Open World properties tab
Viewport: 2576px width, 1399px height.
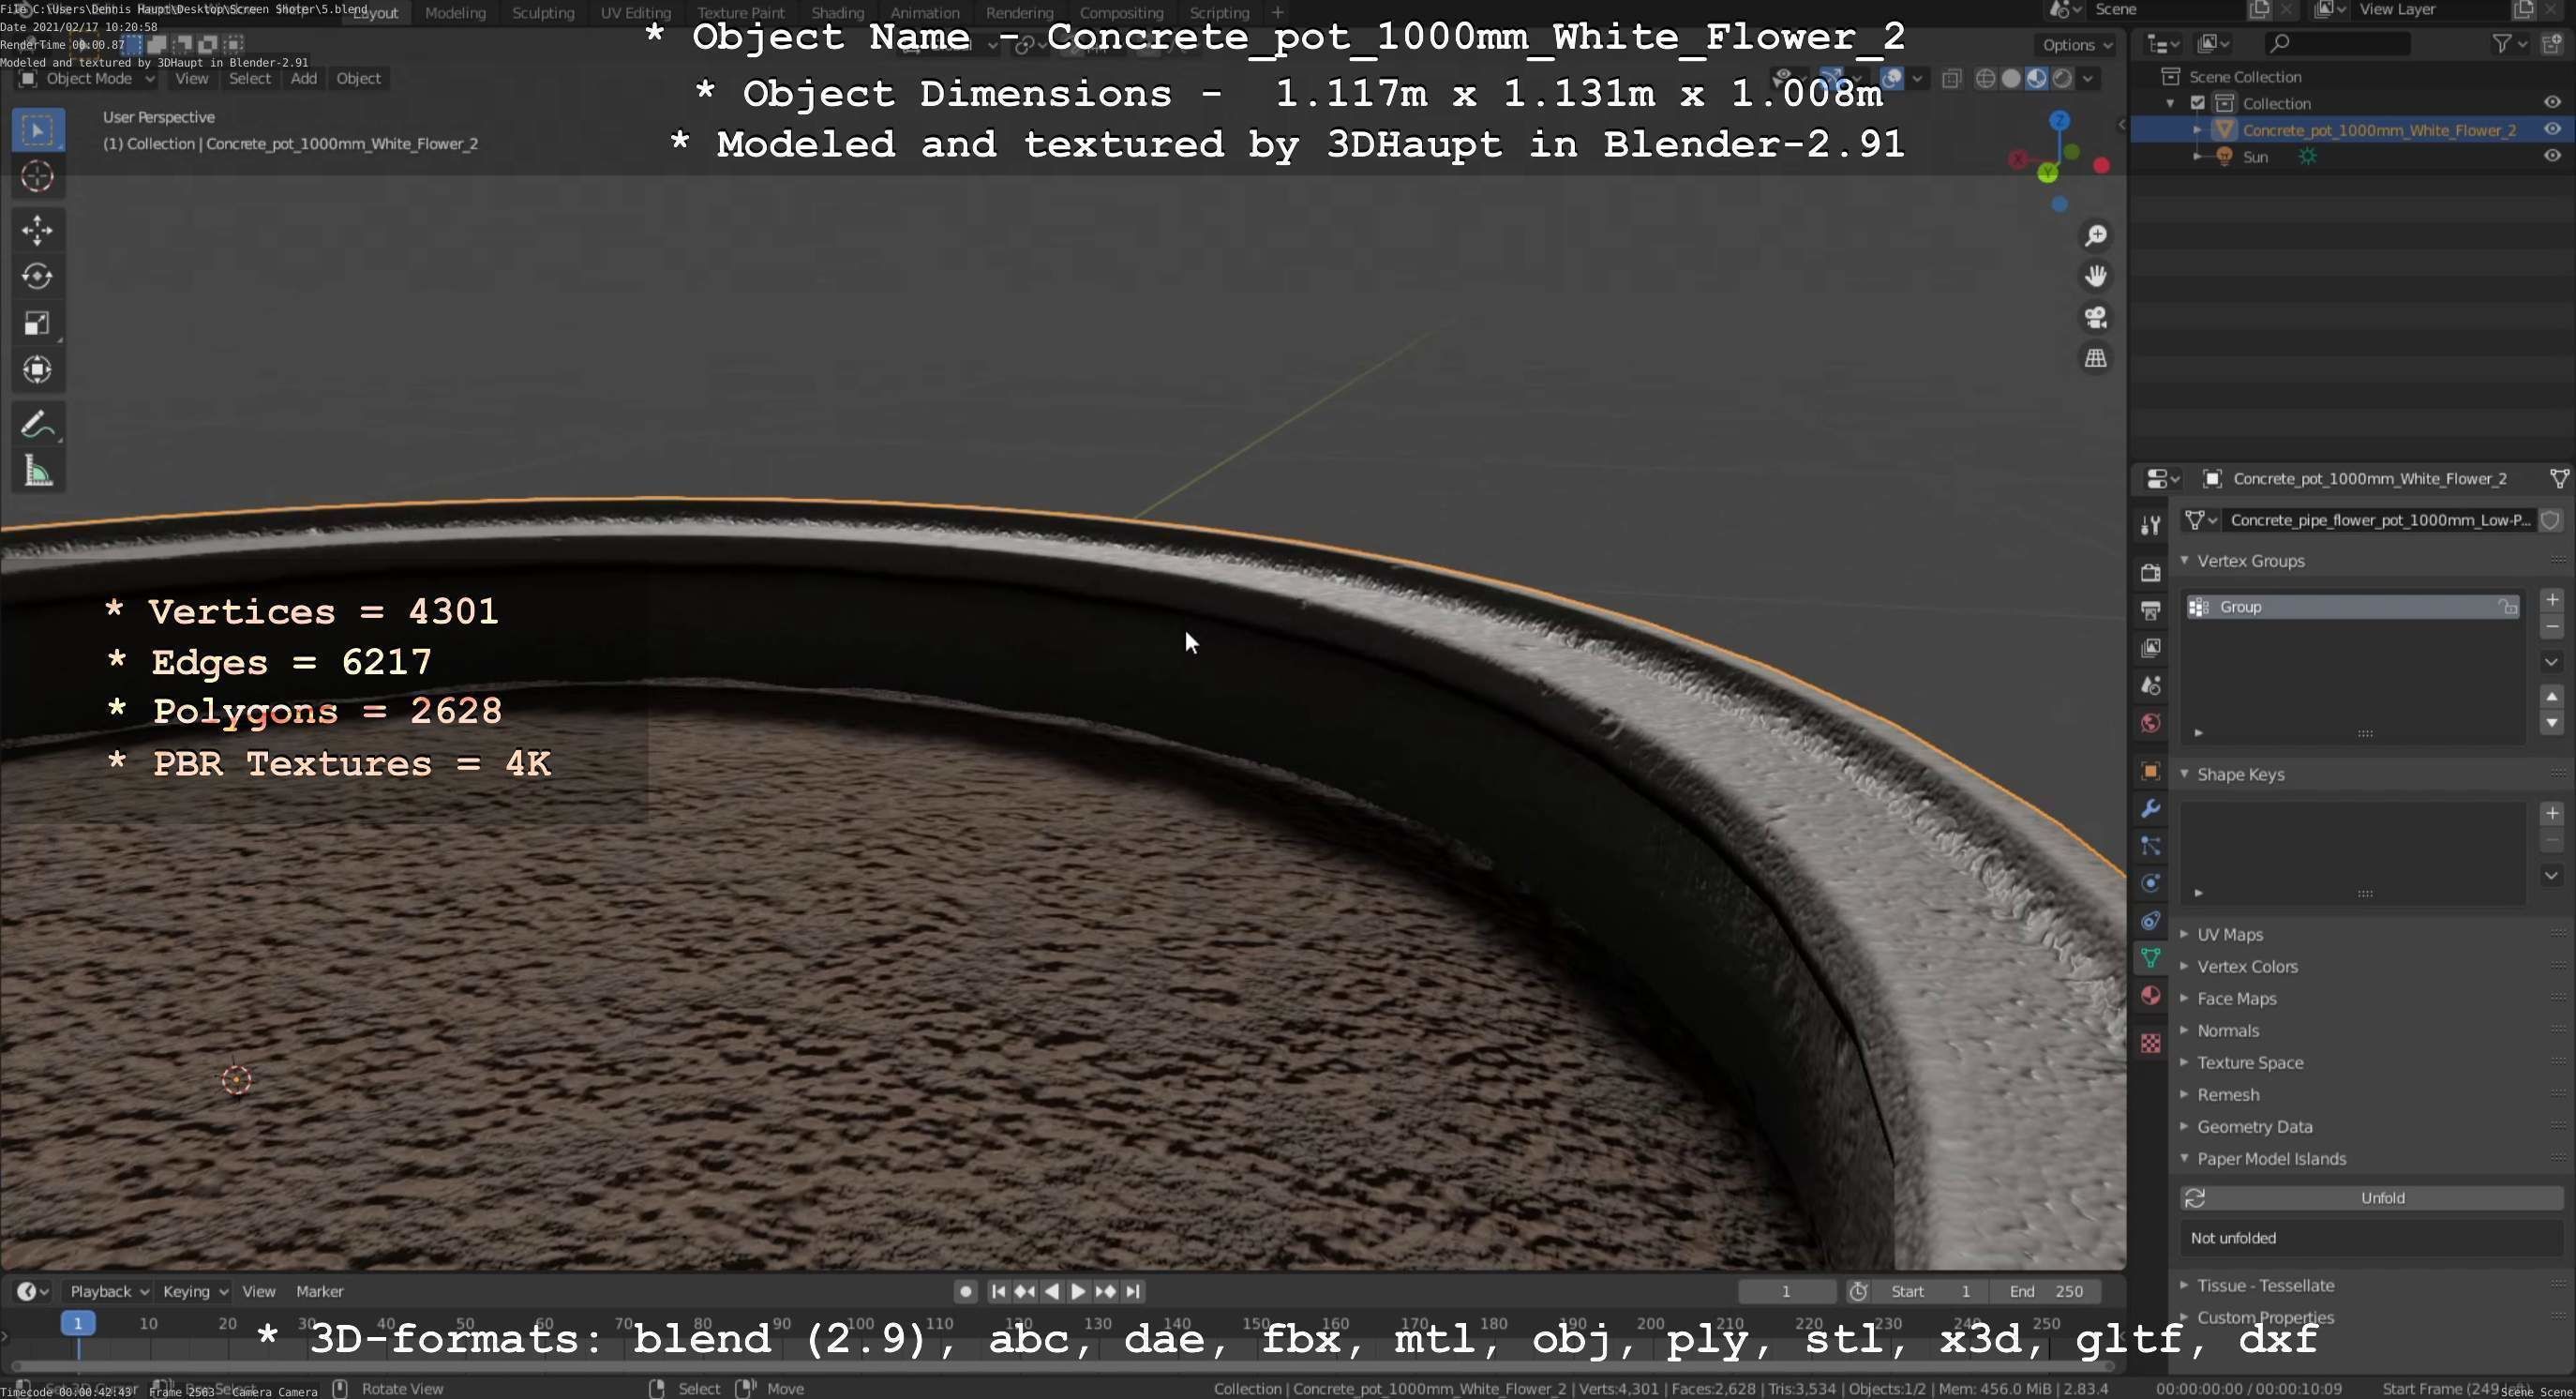point(2151,723)
